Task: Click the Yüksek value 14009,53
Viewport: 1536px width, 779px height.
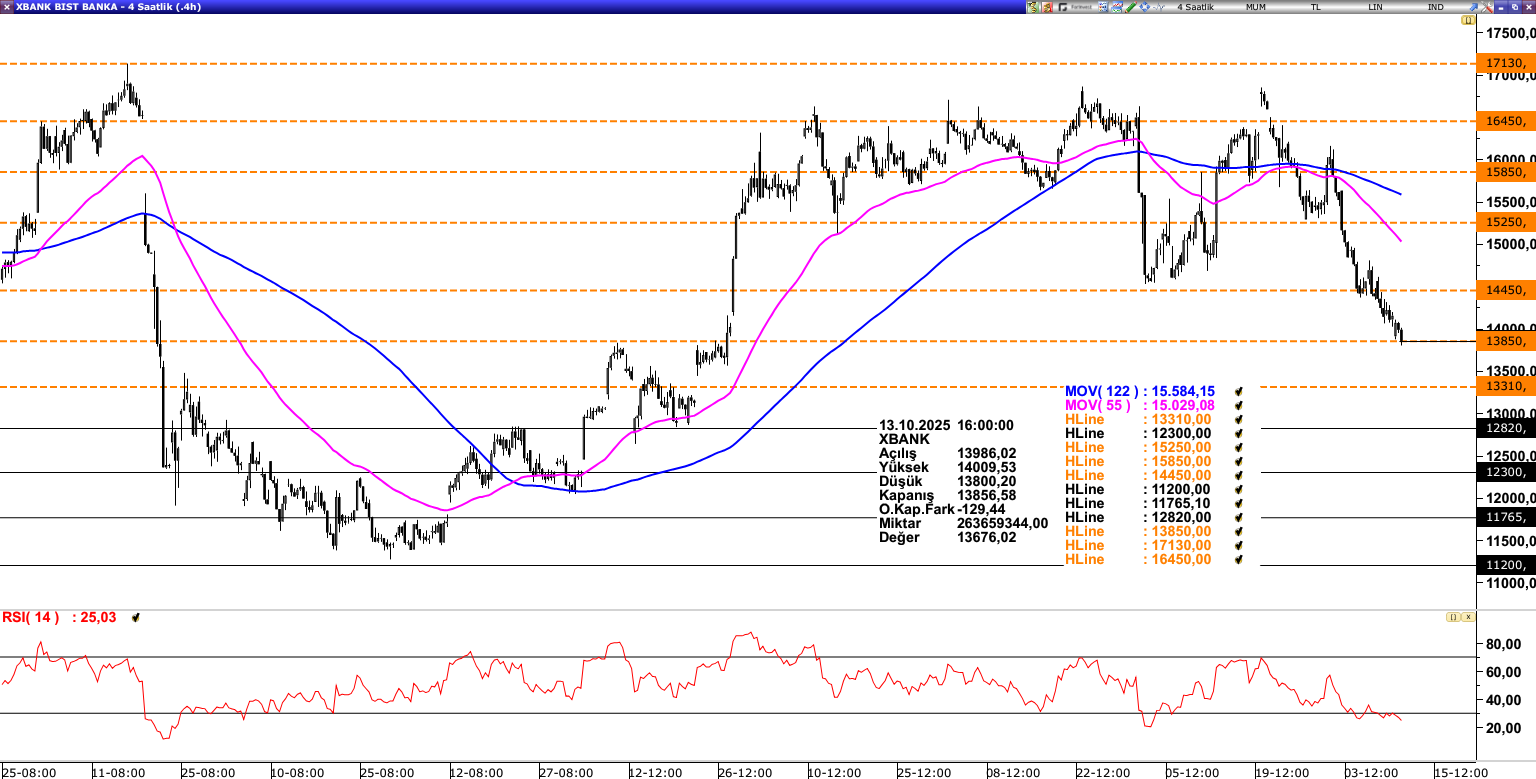Action: click(988, 467)
